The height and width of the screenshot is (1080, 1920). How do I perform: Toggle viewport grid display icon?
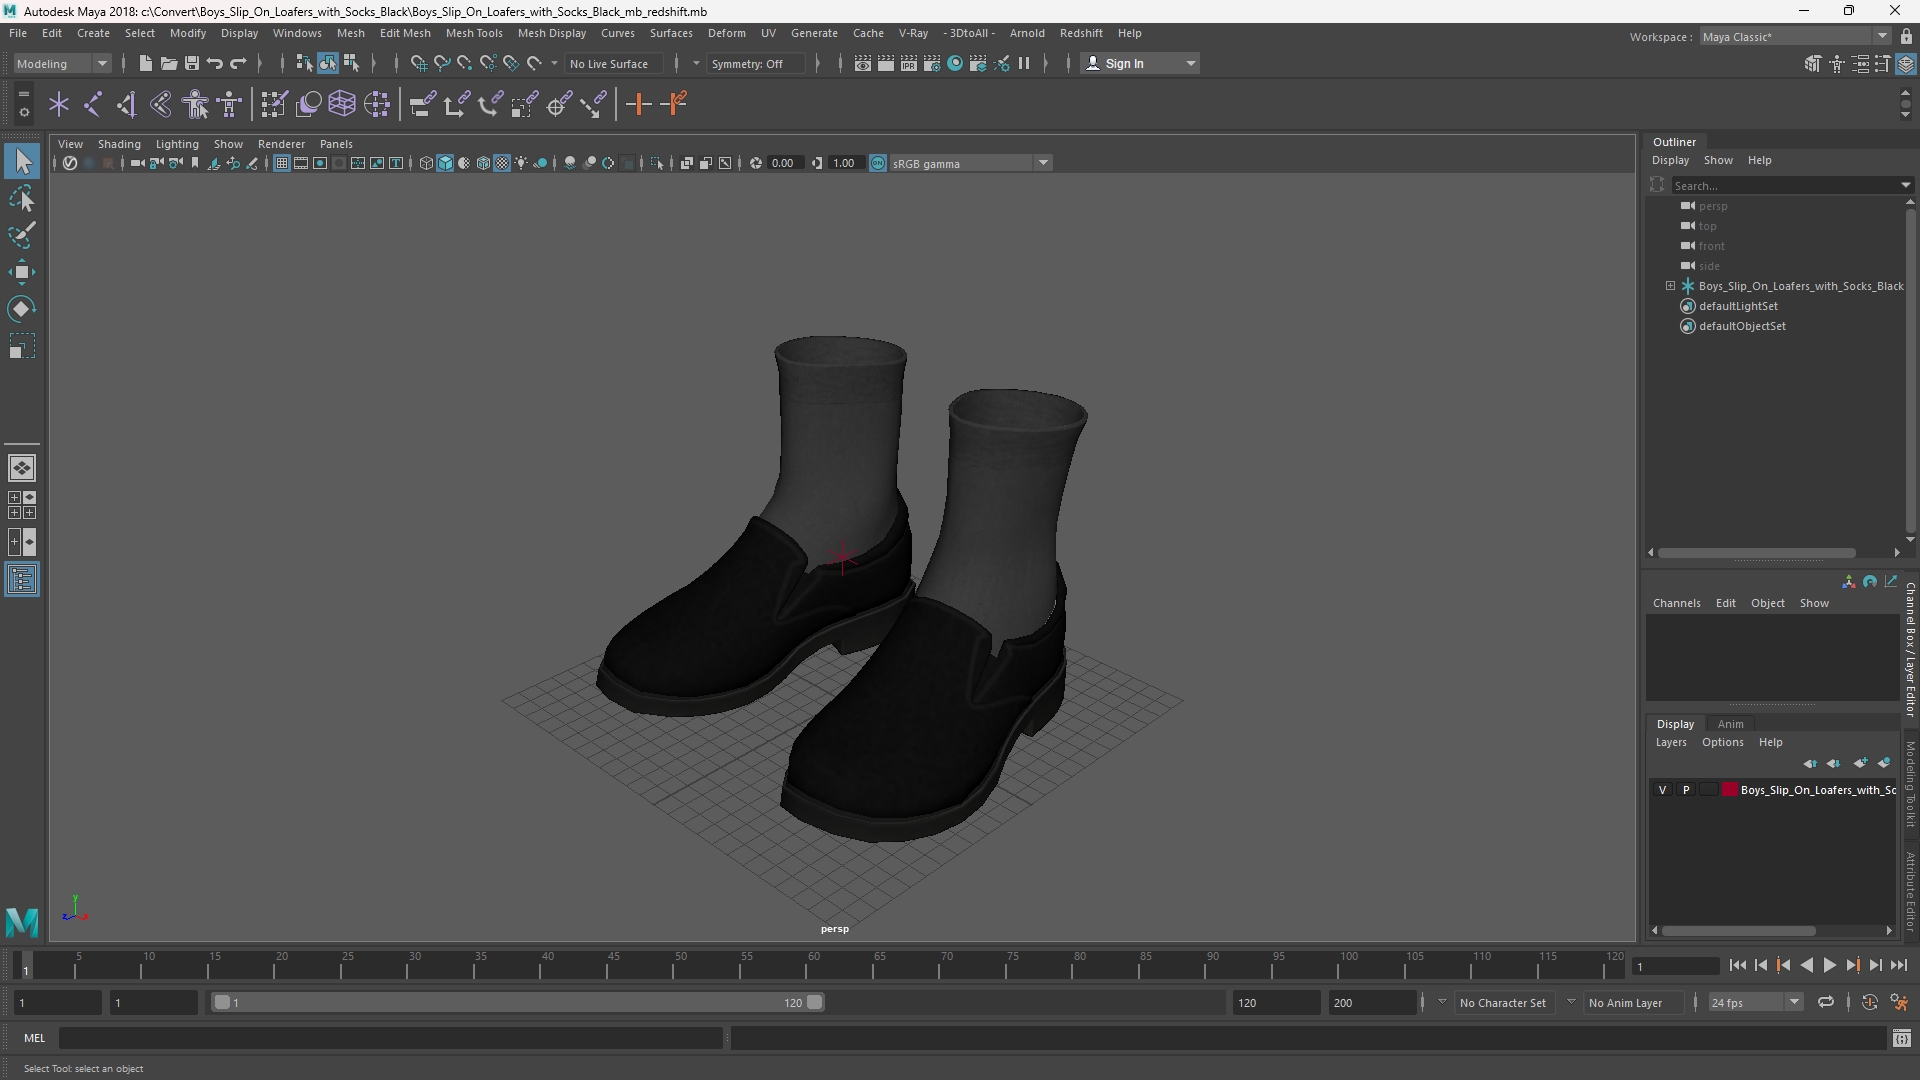pos(282,163)
